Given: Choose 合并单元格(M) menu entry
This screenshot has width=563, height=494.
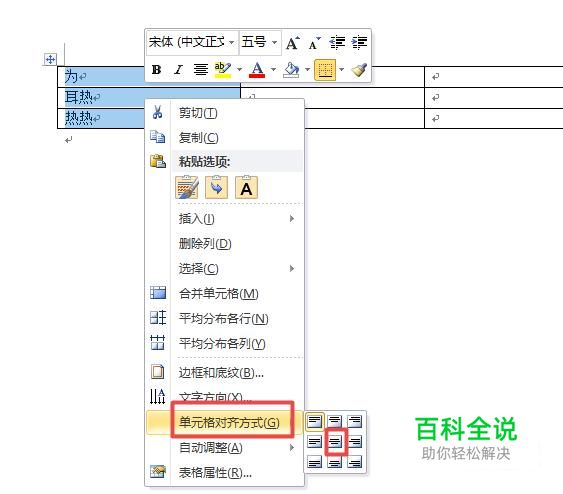Looking at the screenshot, I should coord(225,293).
